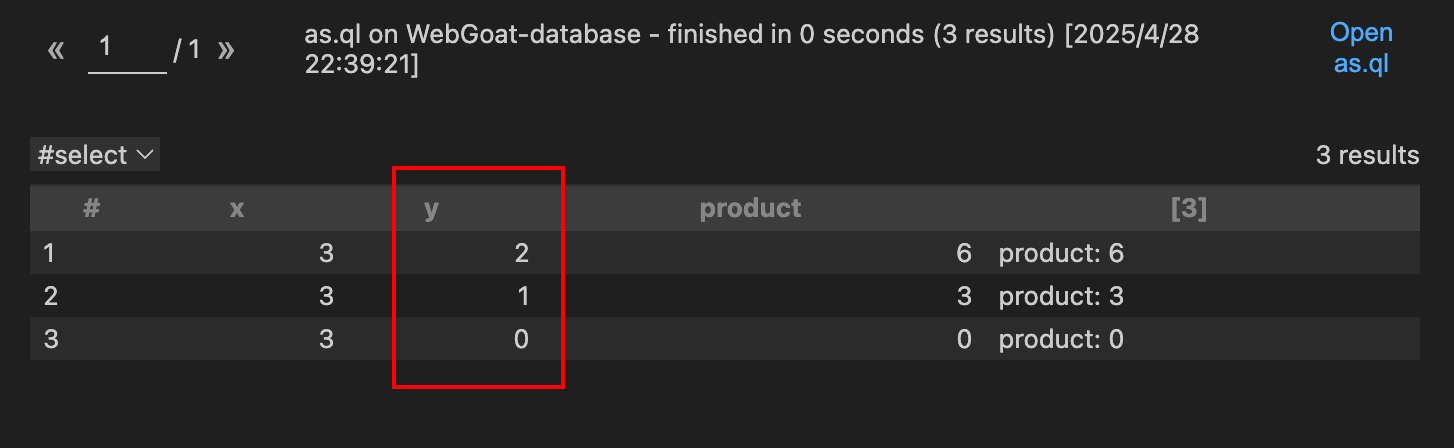Sort by the x column header
Screen dimensions: 1454x448
click(237, 209)
